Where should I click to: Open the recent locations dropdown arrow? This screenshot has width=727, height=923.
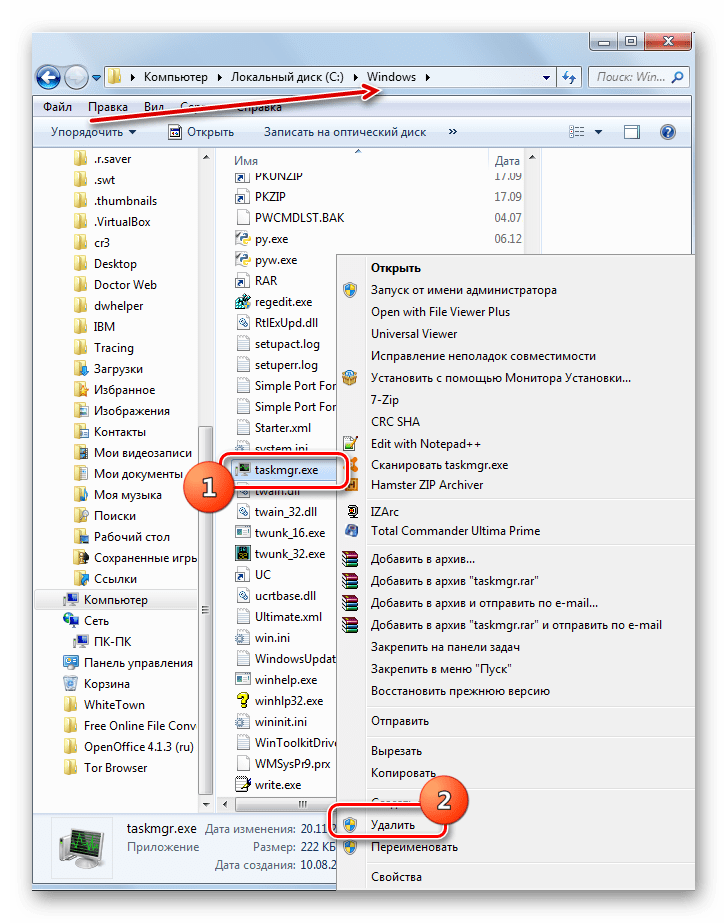97,77
